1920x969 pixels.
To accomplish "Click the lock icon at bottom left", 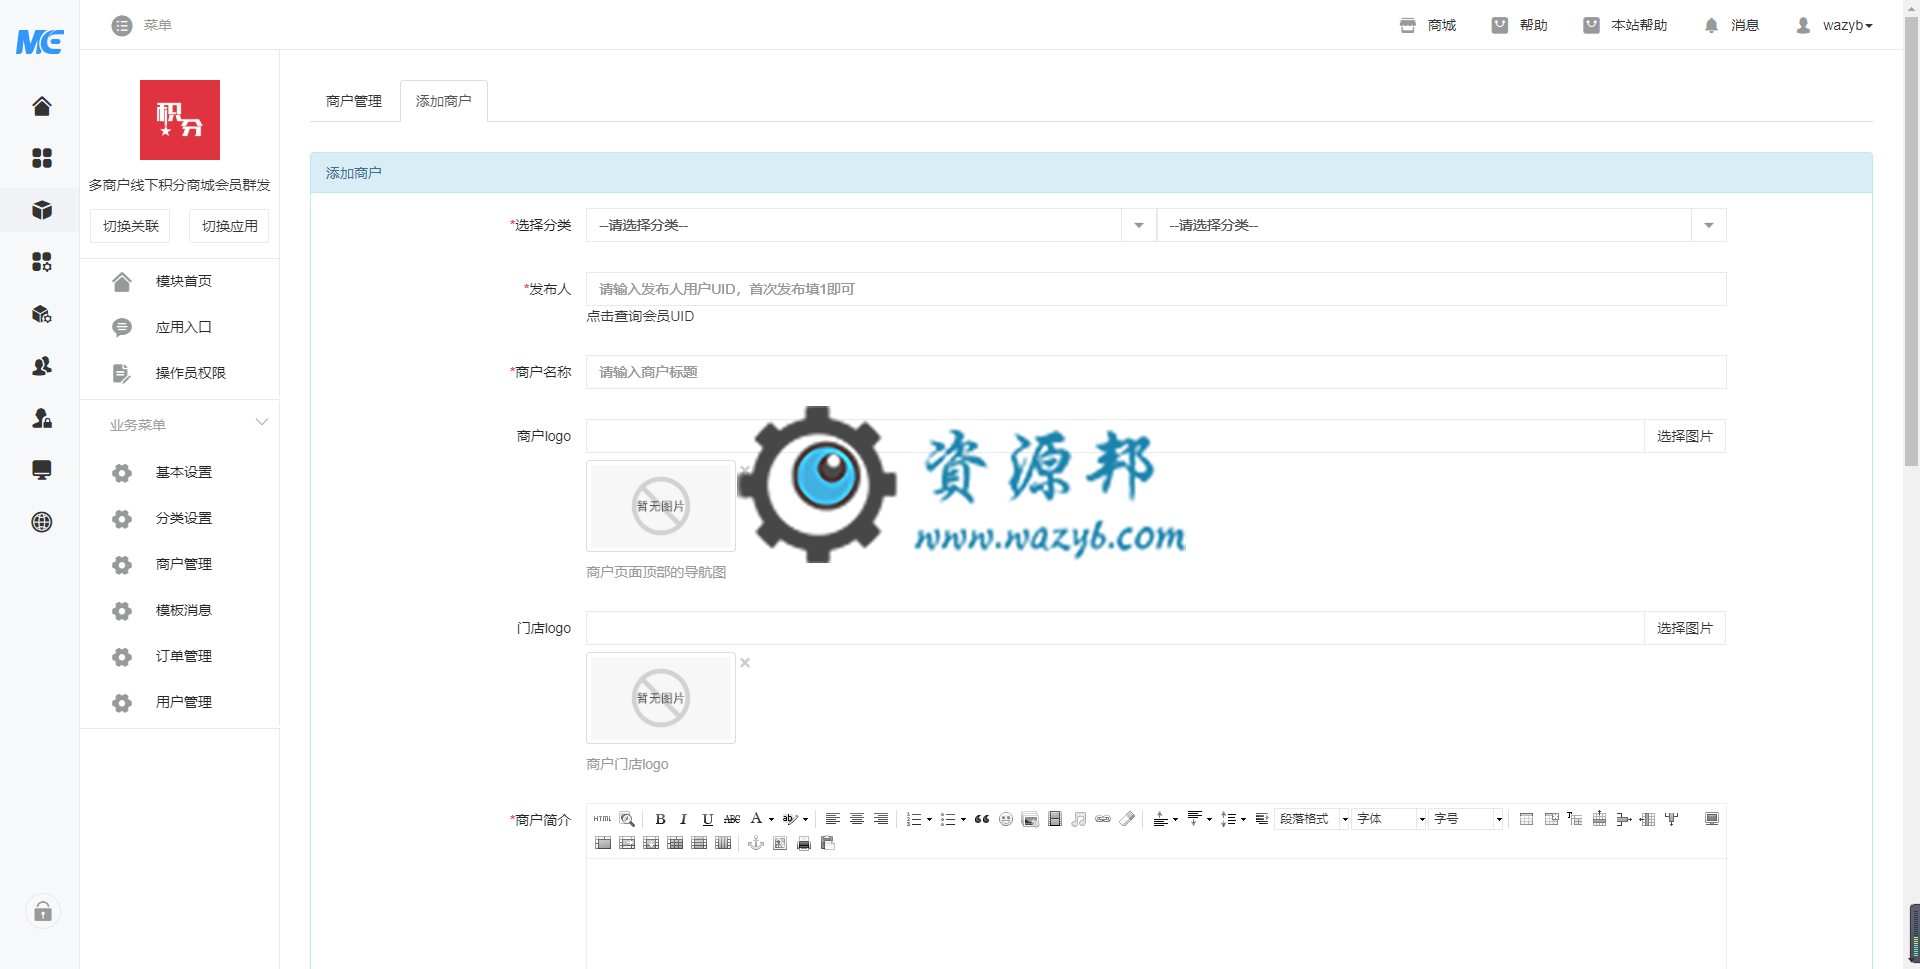I will click(42, 911).
